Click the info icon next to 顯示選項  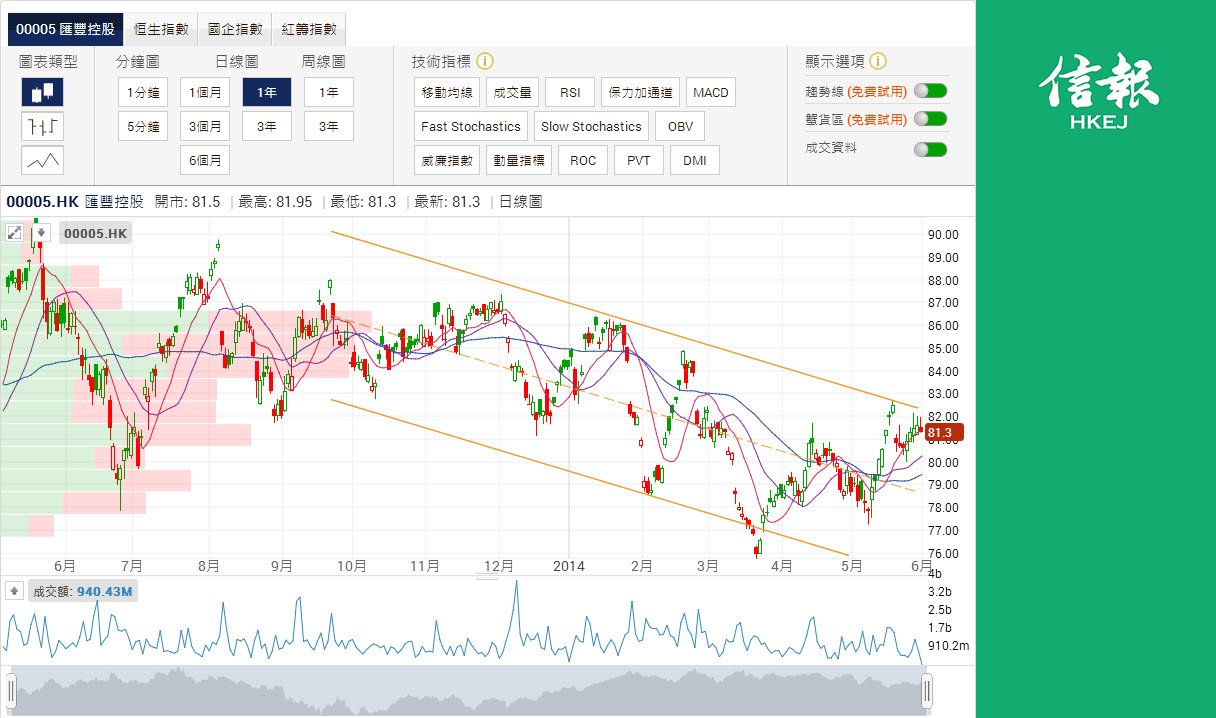pyautogui.click(x=879, y=61)
